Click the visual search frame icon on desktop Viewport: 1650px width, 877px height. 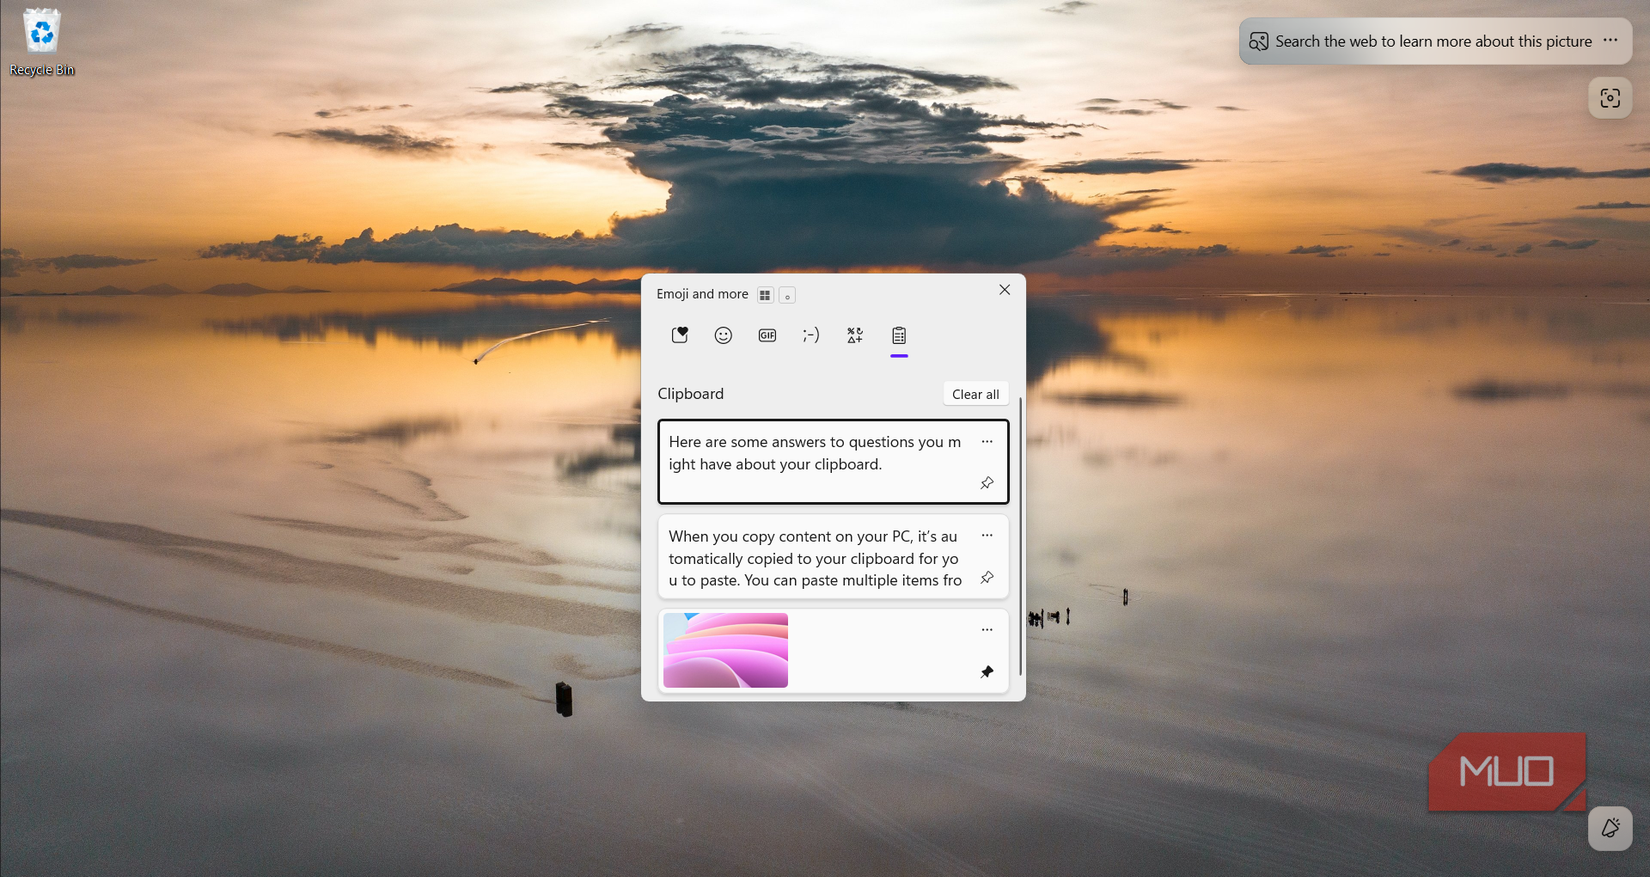point(1610,98)
